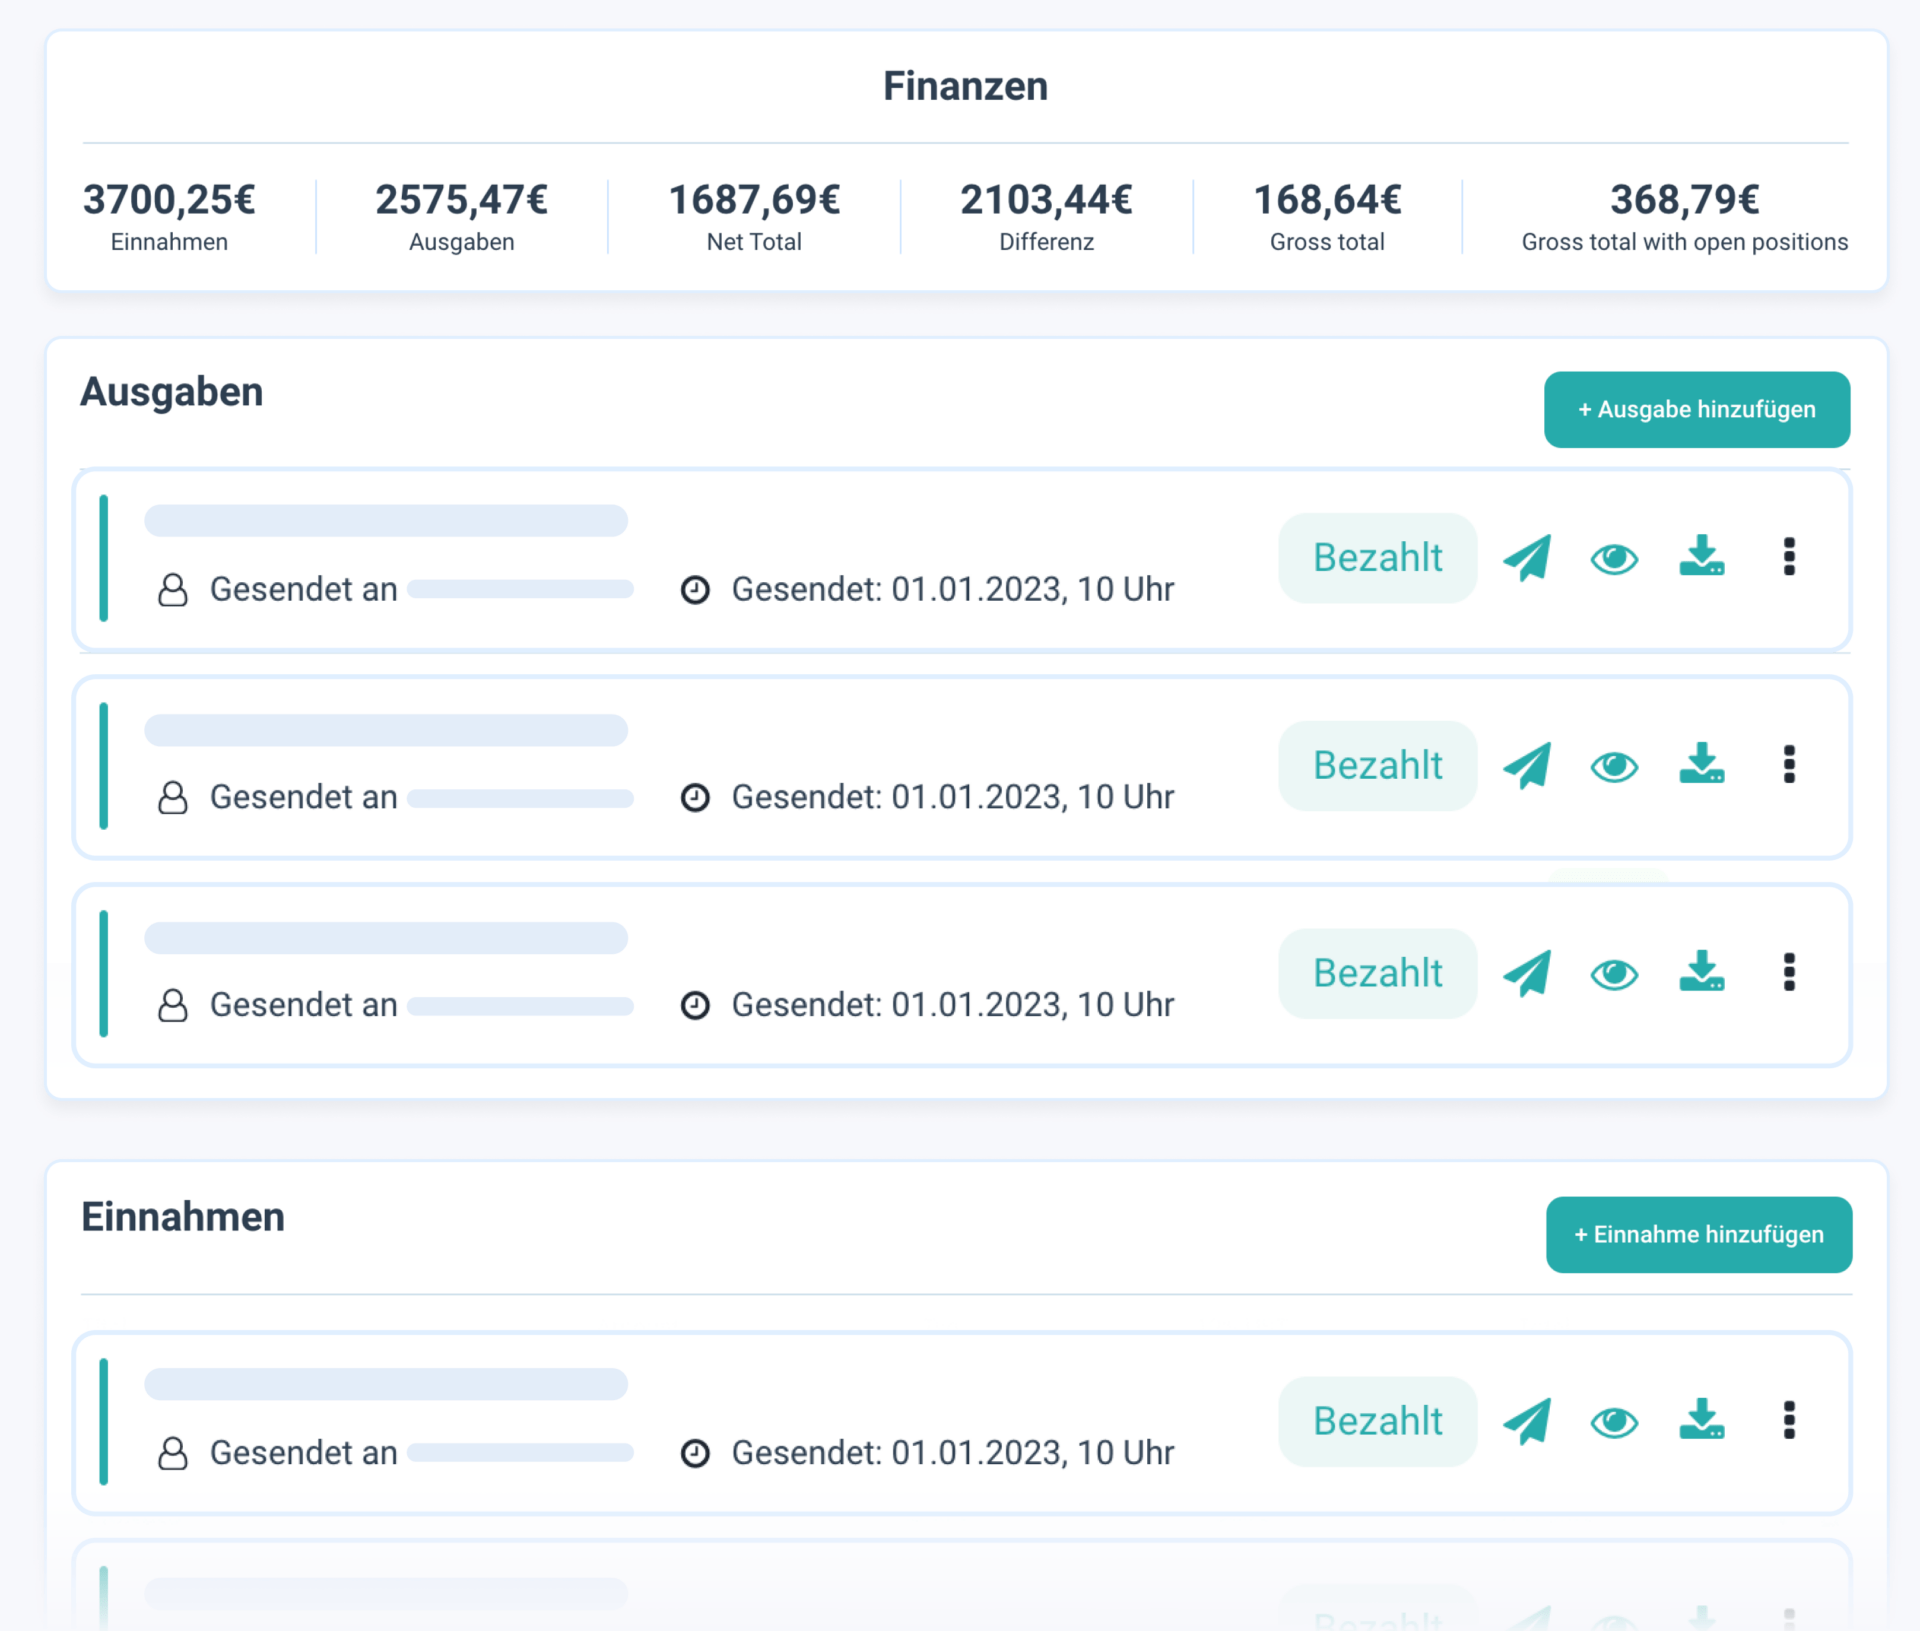Click sent date text in first Einnahmen entry

(x=953, y=1453)
